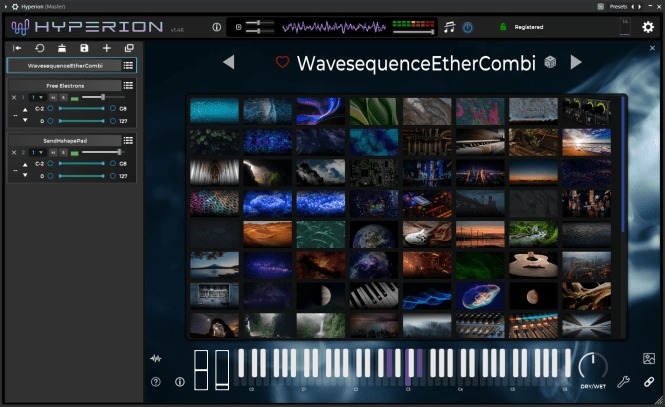This screenshot has height=407, width=665.
Task: Click the save floppy disk icon
Action: [84, 48]
